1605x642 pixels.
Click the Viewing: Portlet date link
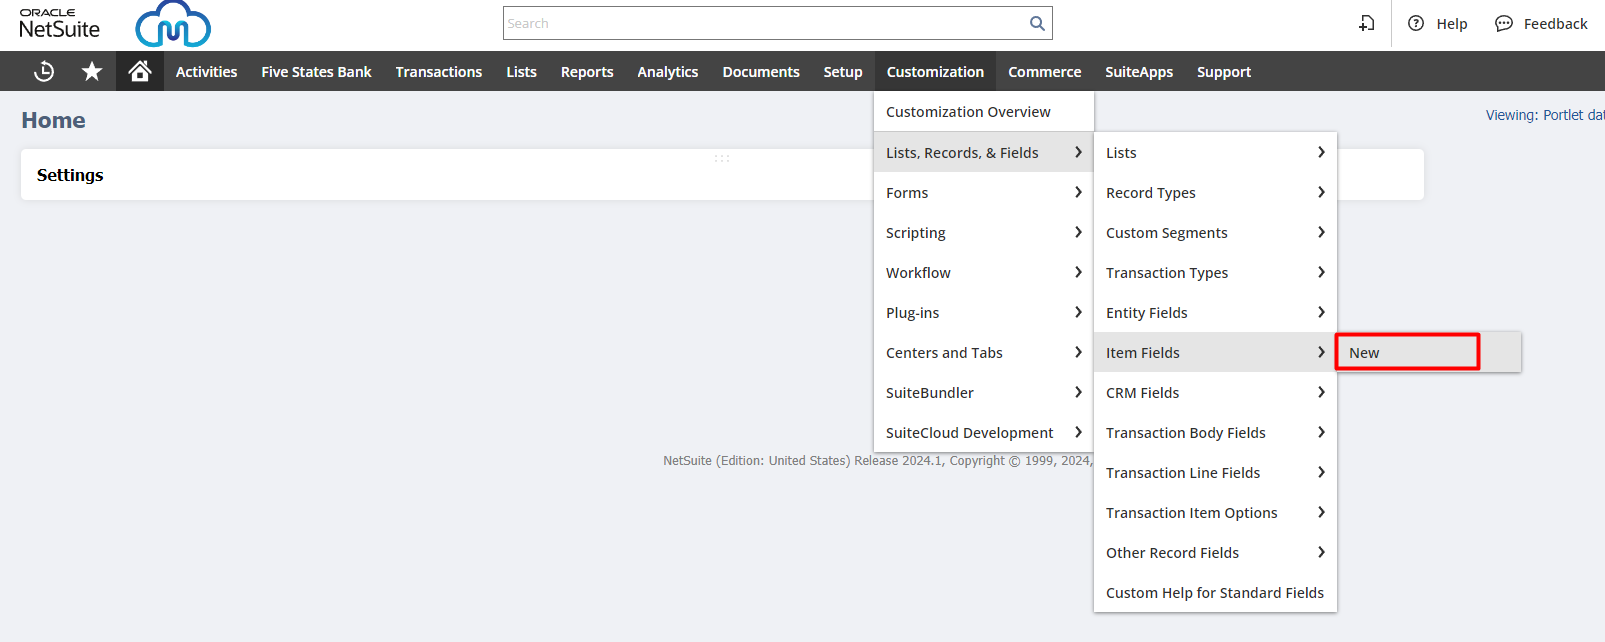click(1544, 115)
